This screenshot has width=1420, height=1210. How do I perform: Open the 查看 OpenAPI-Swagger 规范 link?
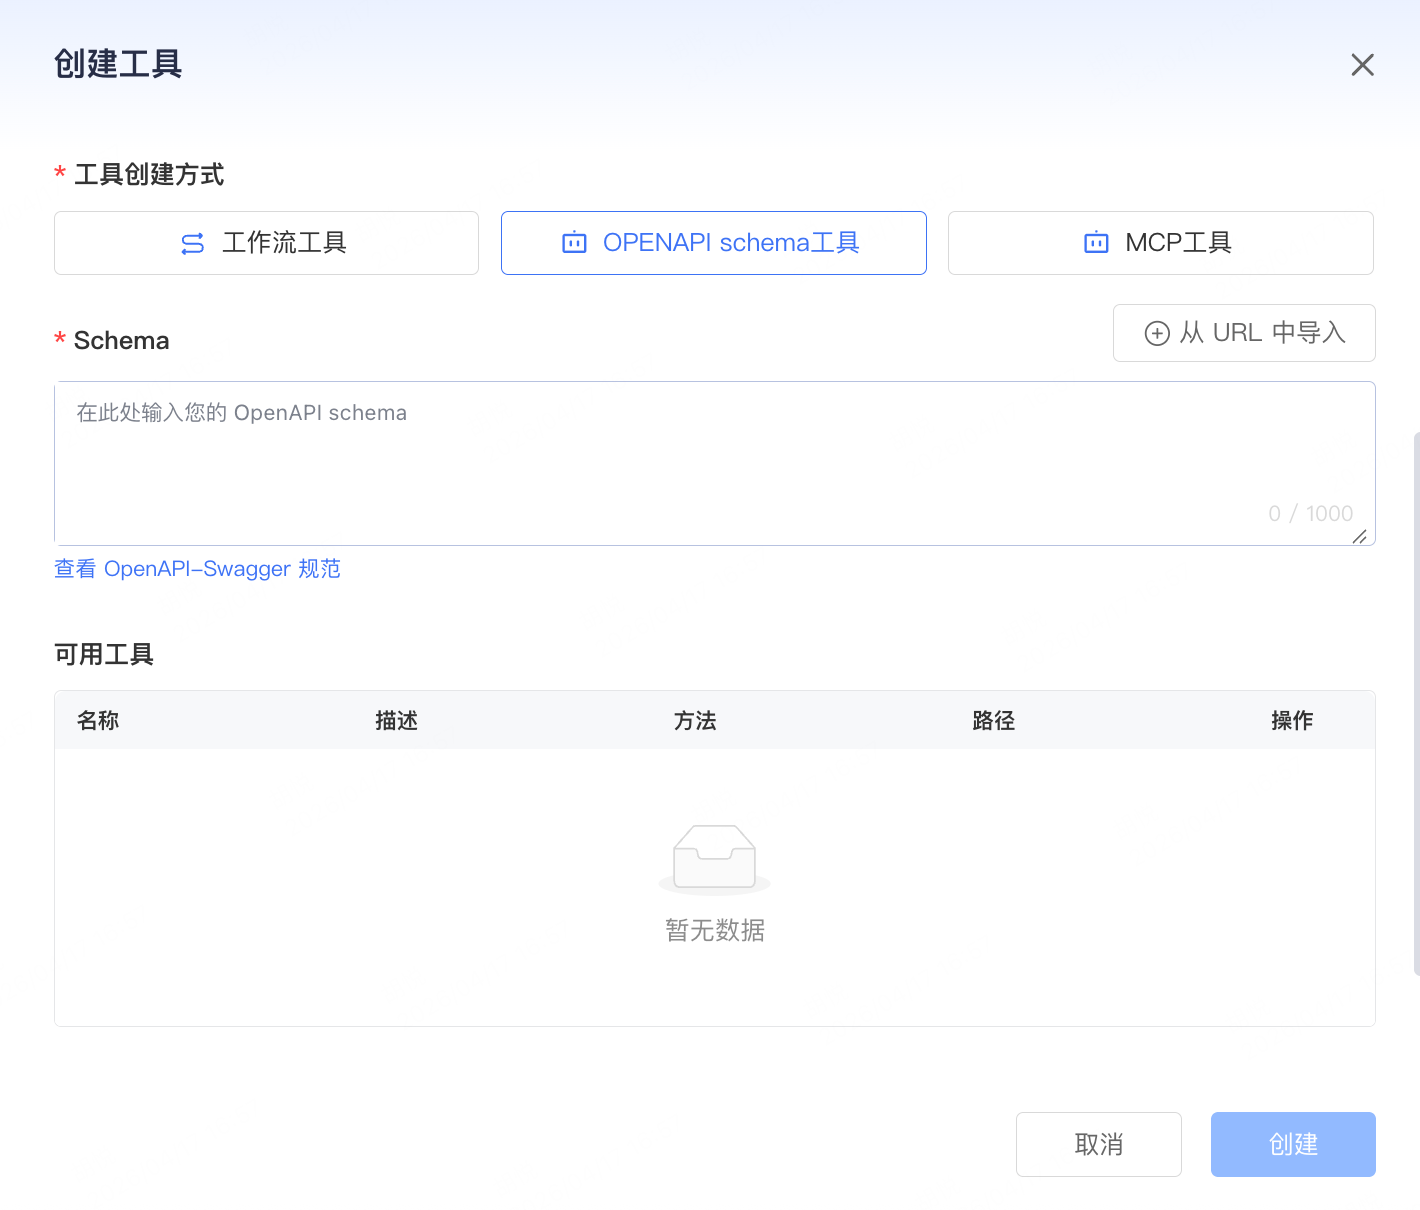pos(197,569)
